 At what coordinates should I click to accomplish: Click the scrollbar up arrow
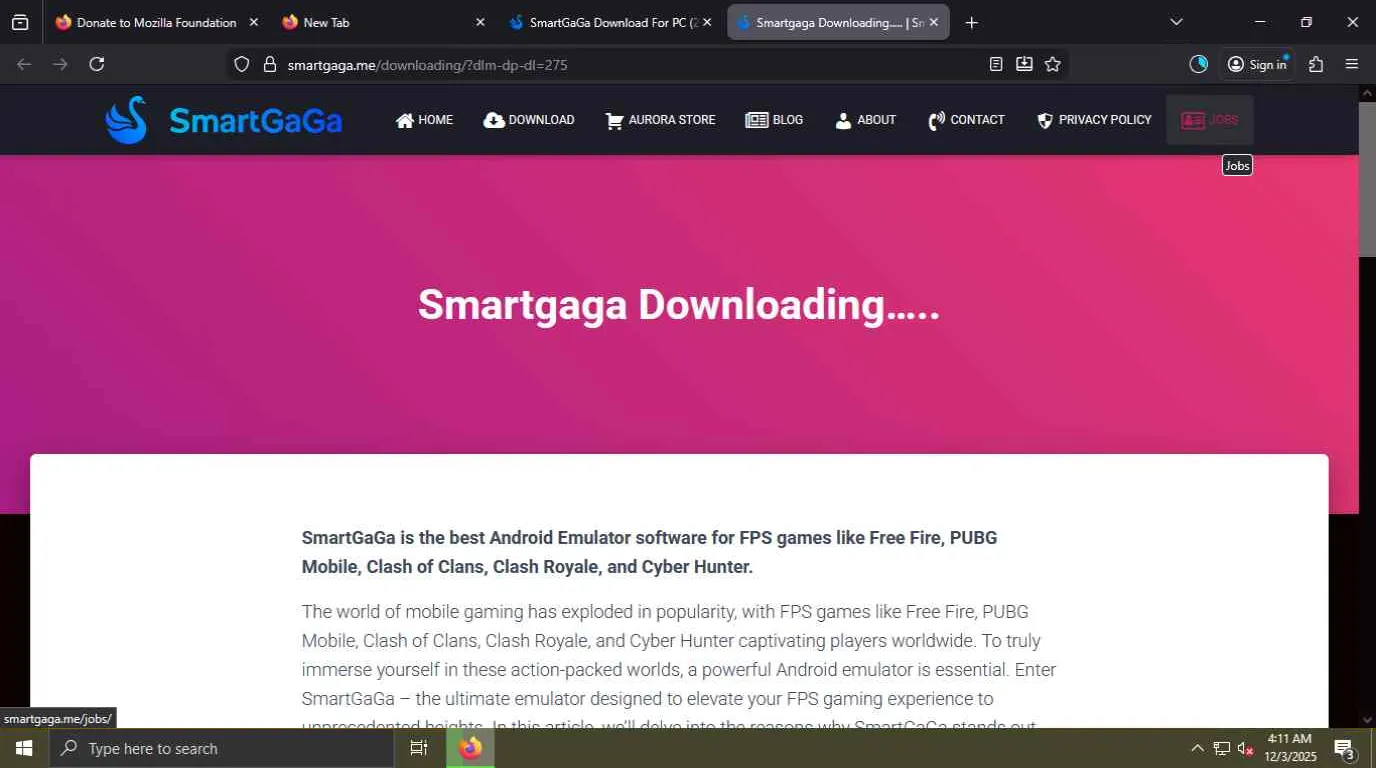point(1367,93)
